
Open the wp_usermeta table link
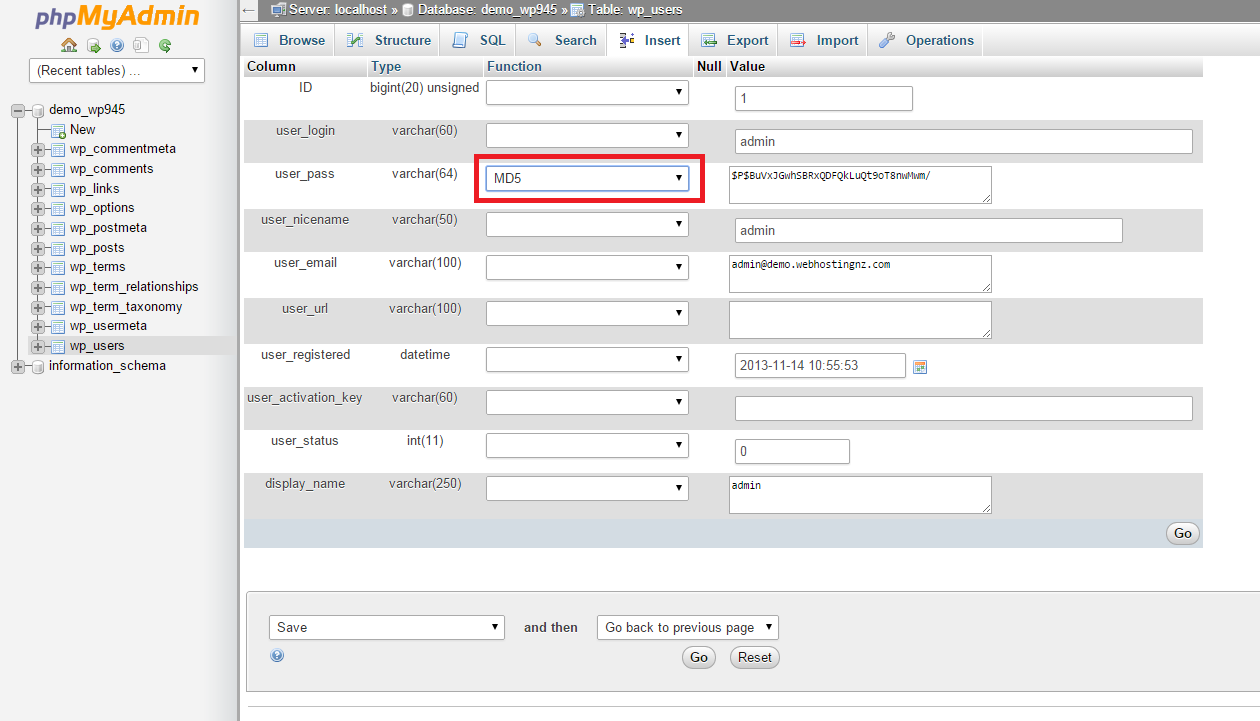pos(108,326)
